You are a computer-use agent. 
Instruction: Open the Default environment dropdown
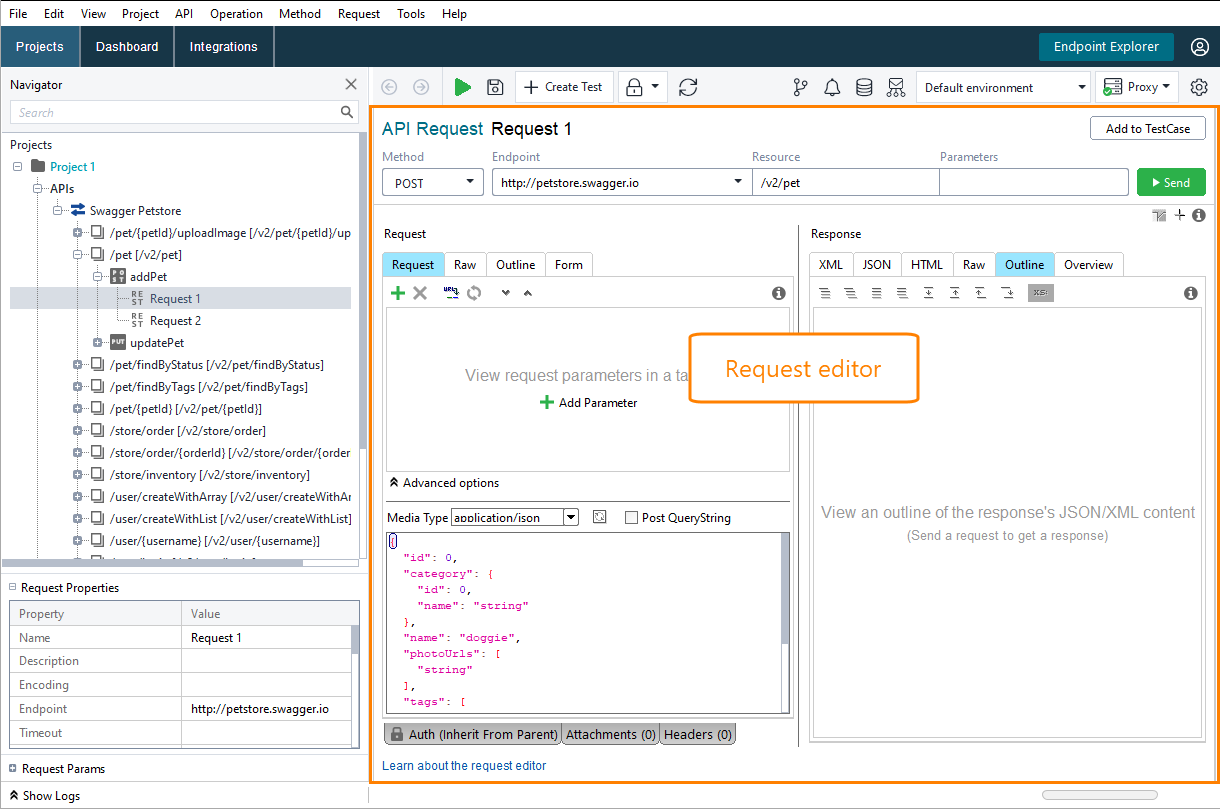pos(1003,87)
